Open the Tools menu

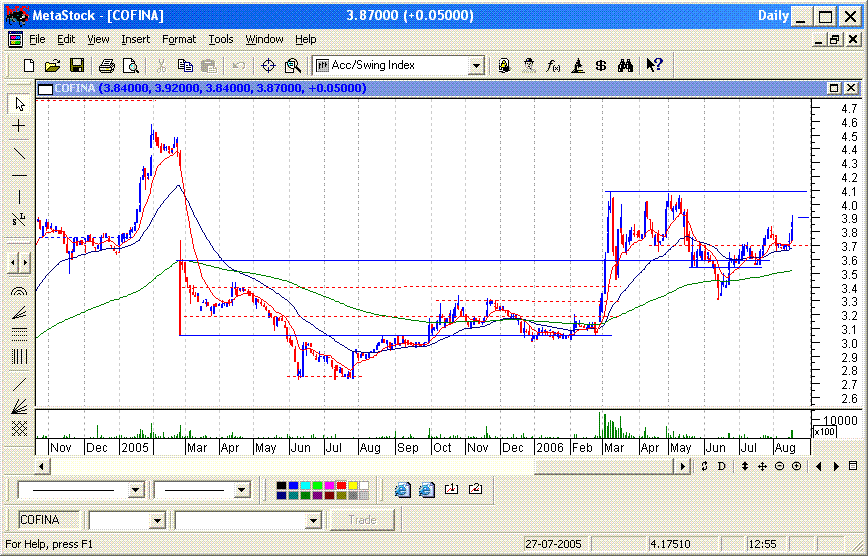click(x=220, y=39)
